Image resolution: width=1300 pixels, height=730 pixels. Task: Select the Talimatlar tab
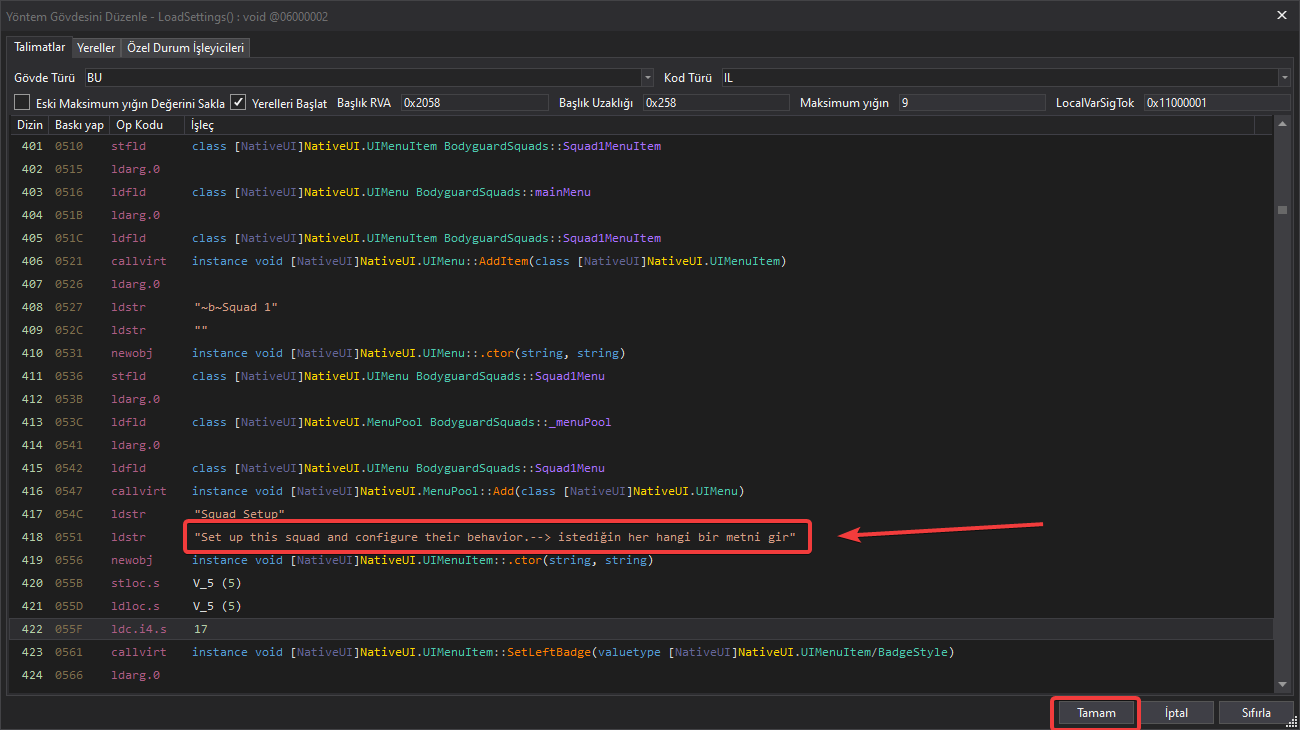[x=40, y=47]
